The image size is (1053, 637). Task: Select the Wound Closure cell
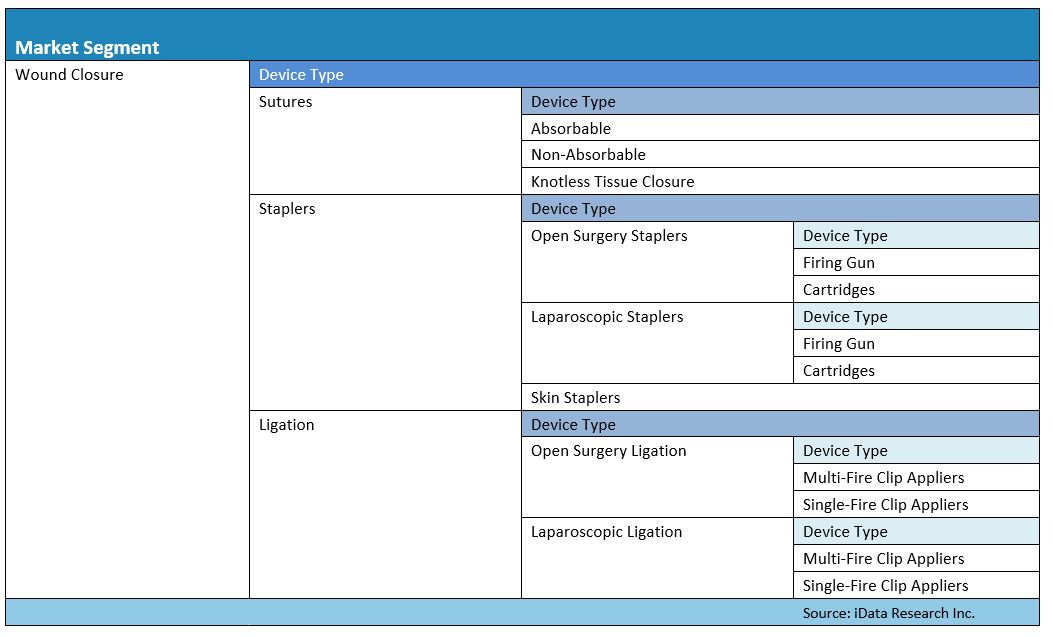point(128,330)
